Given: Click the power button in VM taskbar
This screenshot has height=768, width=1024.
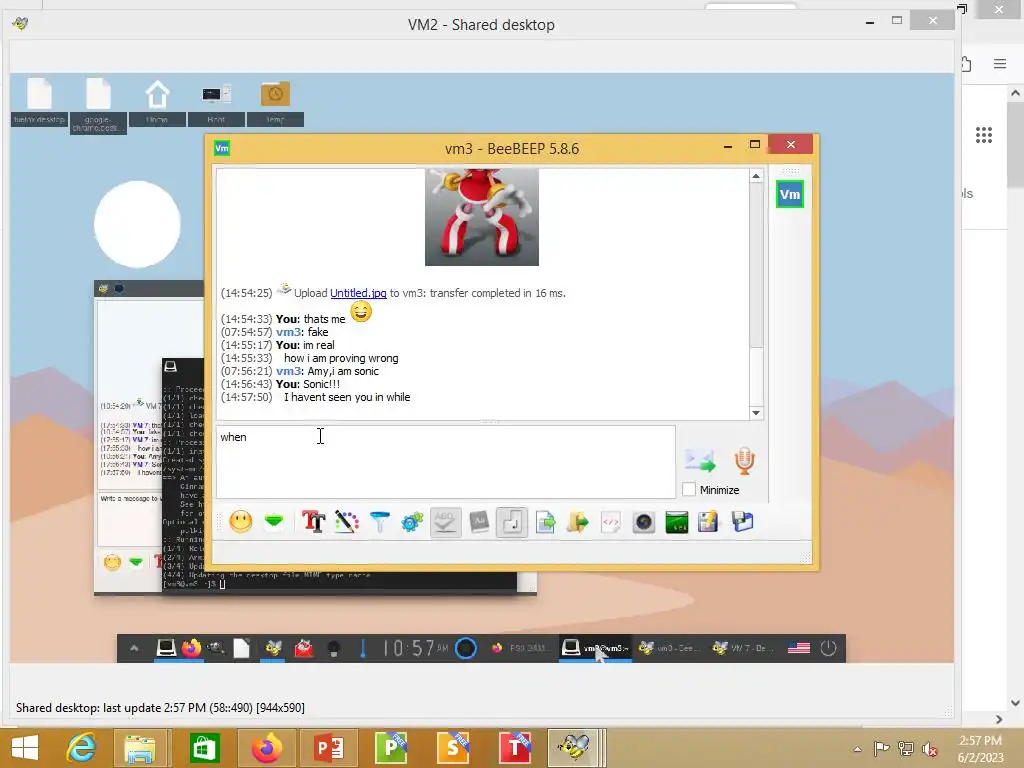Looking at the screenshot, I should click(828, 648).
